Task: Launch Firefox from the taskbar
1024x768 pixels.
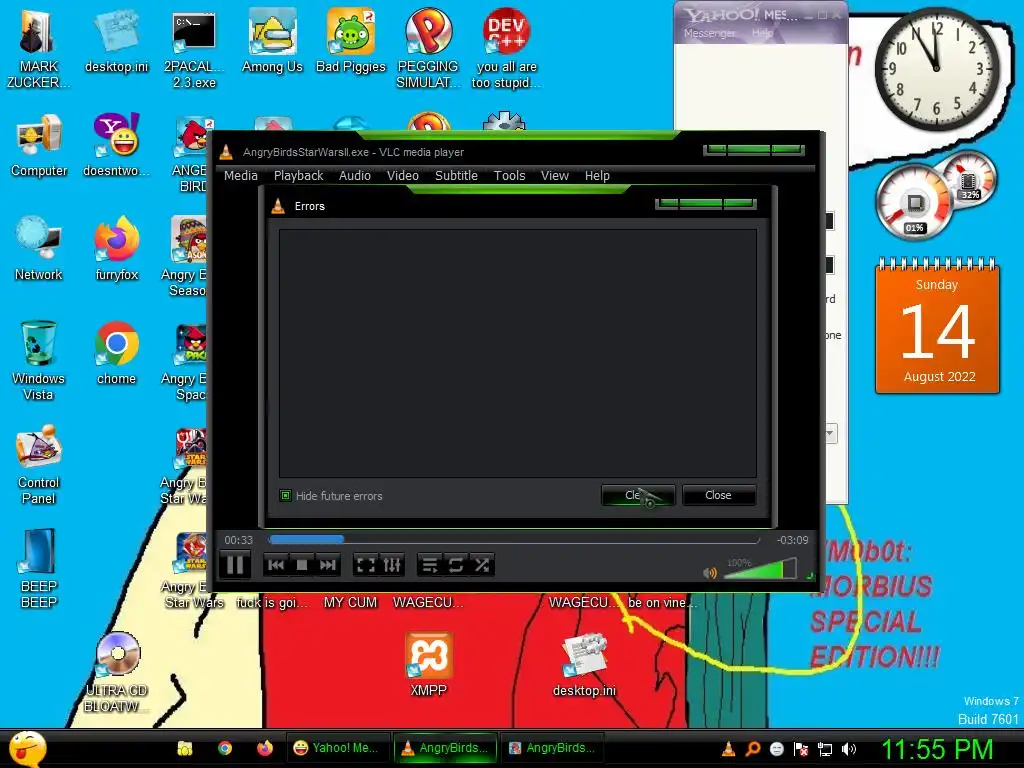Action: (264, 748)
